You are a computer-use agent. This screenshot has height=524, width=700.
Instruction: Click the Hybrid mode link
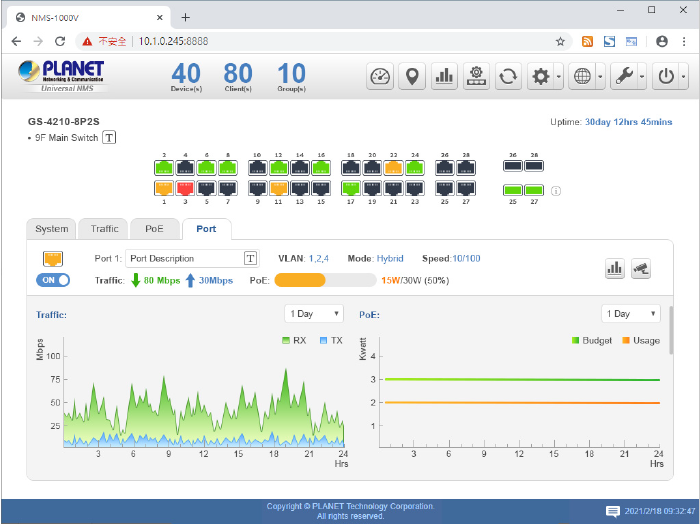click(x=390, y=258)
